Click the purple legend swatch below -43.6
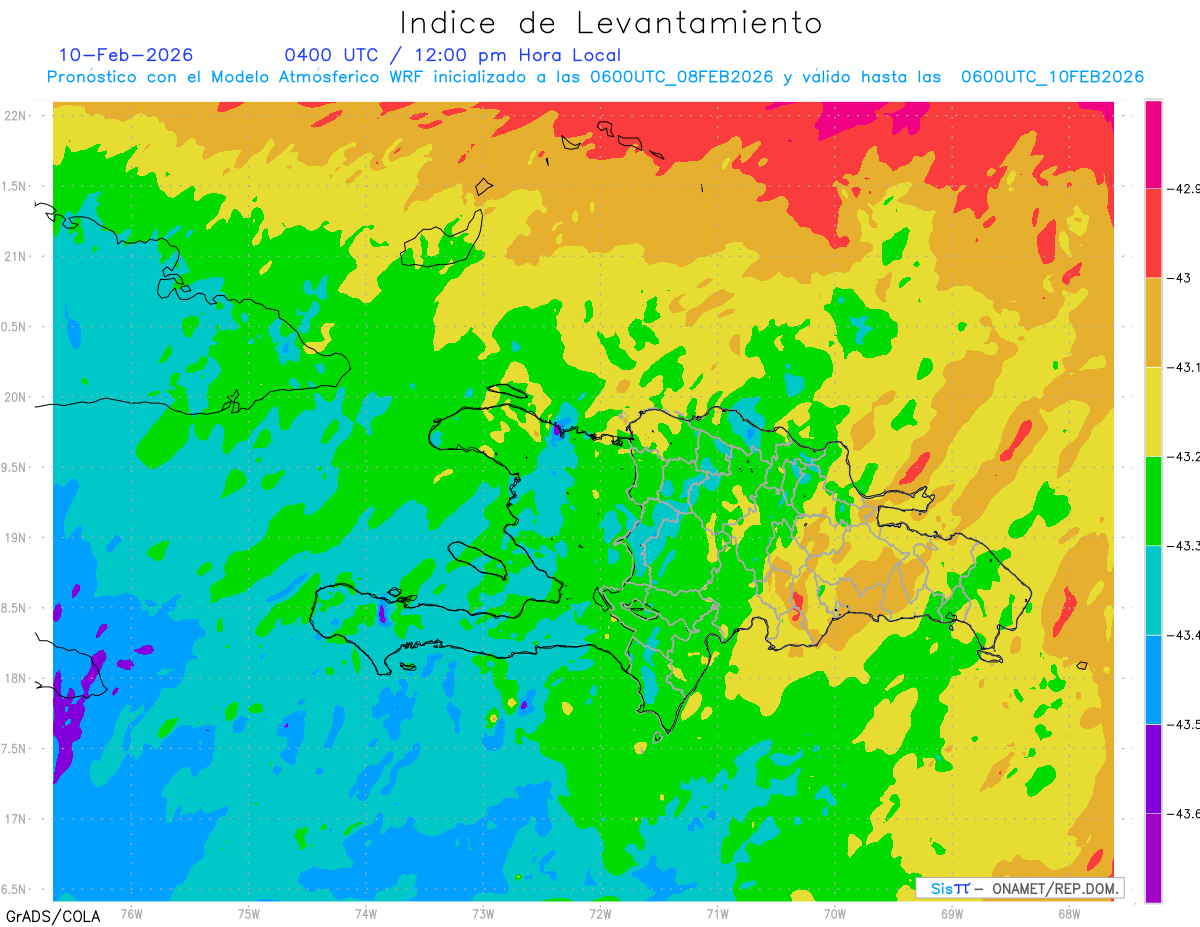 click(x=1153, y=858)
